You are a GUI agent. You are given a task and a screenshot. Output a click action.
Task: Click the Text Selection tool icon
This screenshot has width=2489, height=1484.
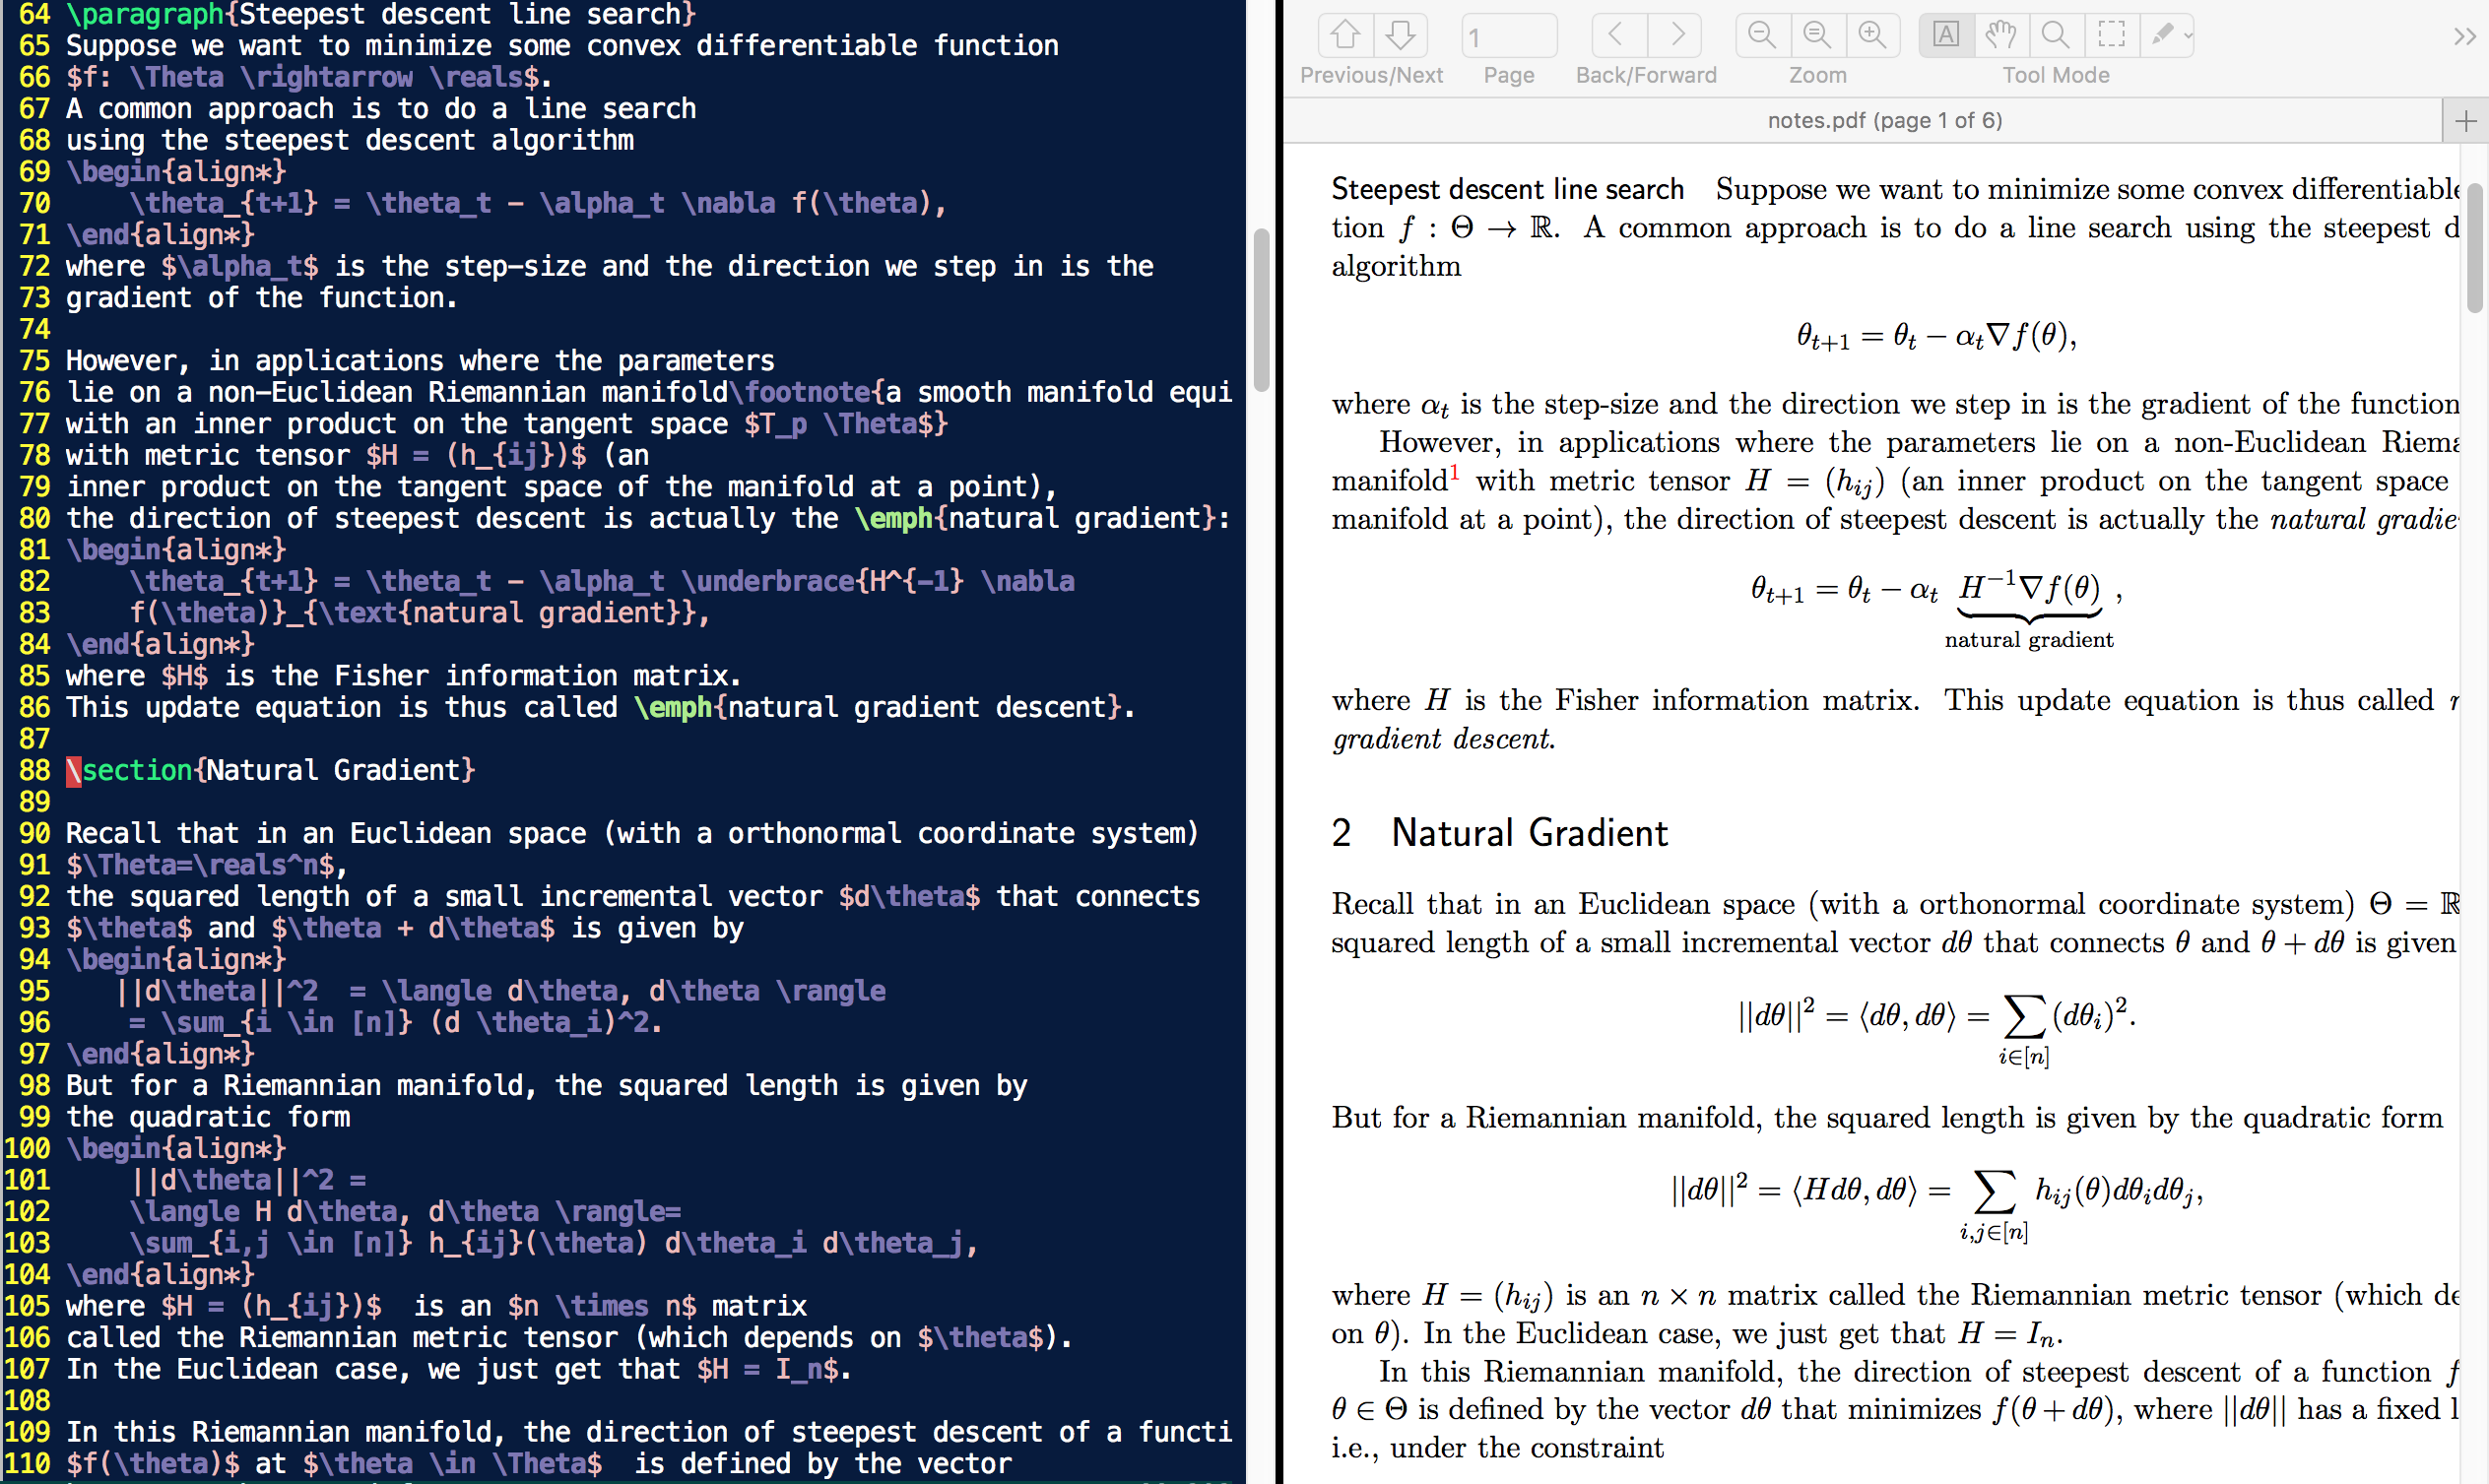pos(1946,32)
